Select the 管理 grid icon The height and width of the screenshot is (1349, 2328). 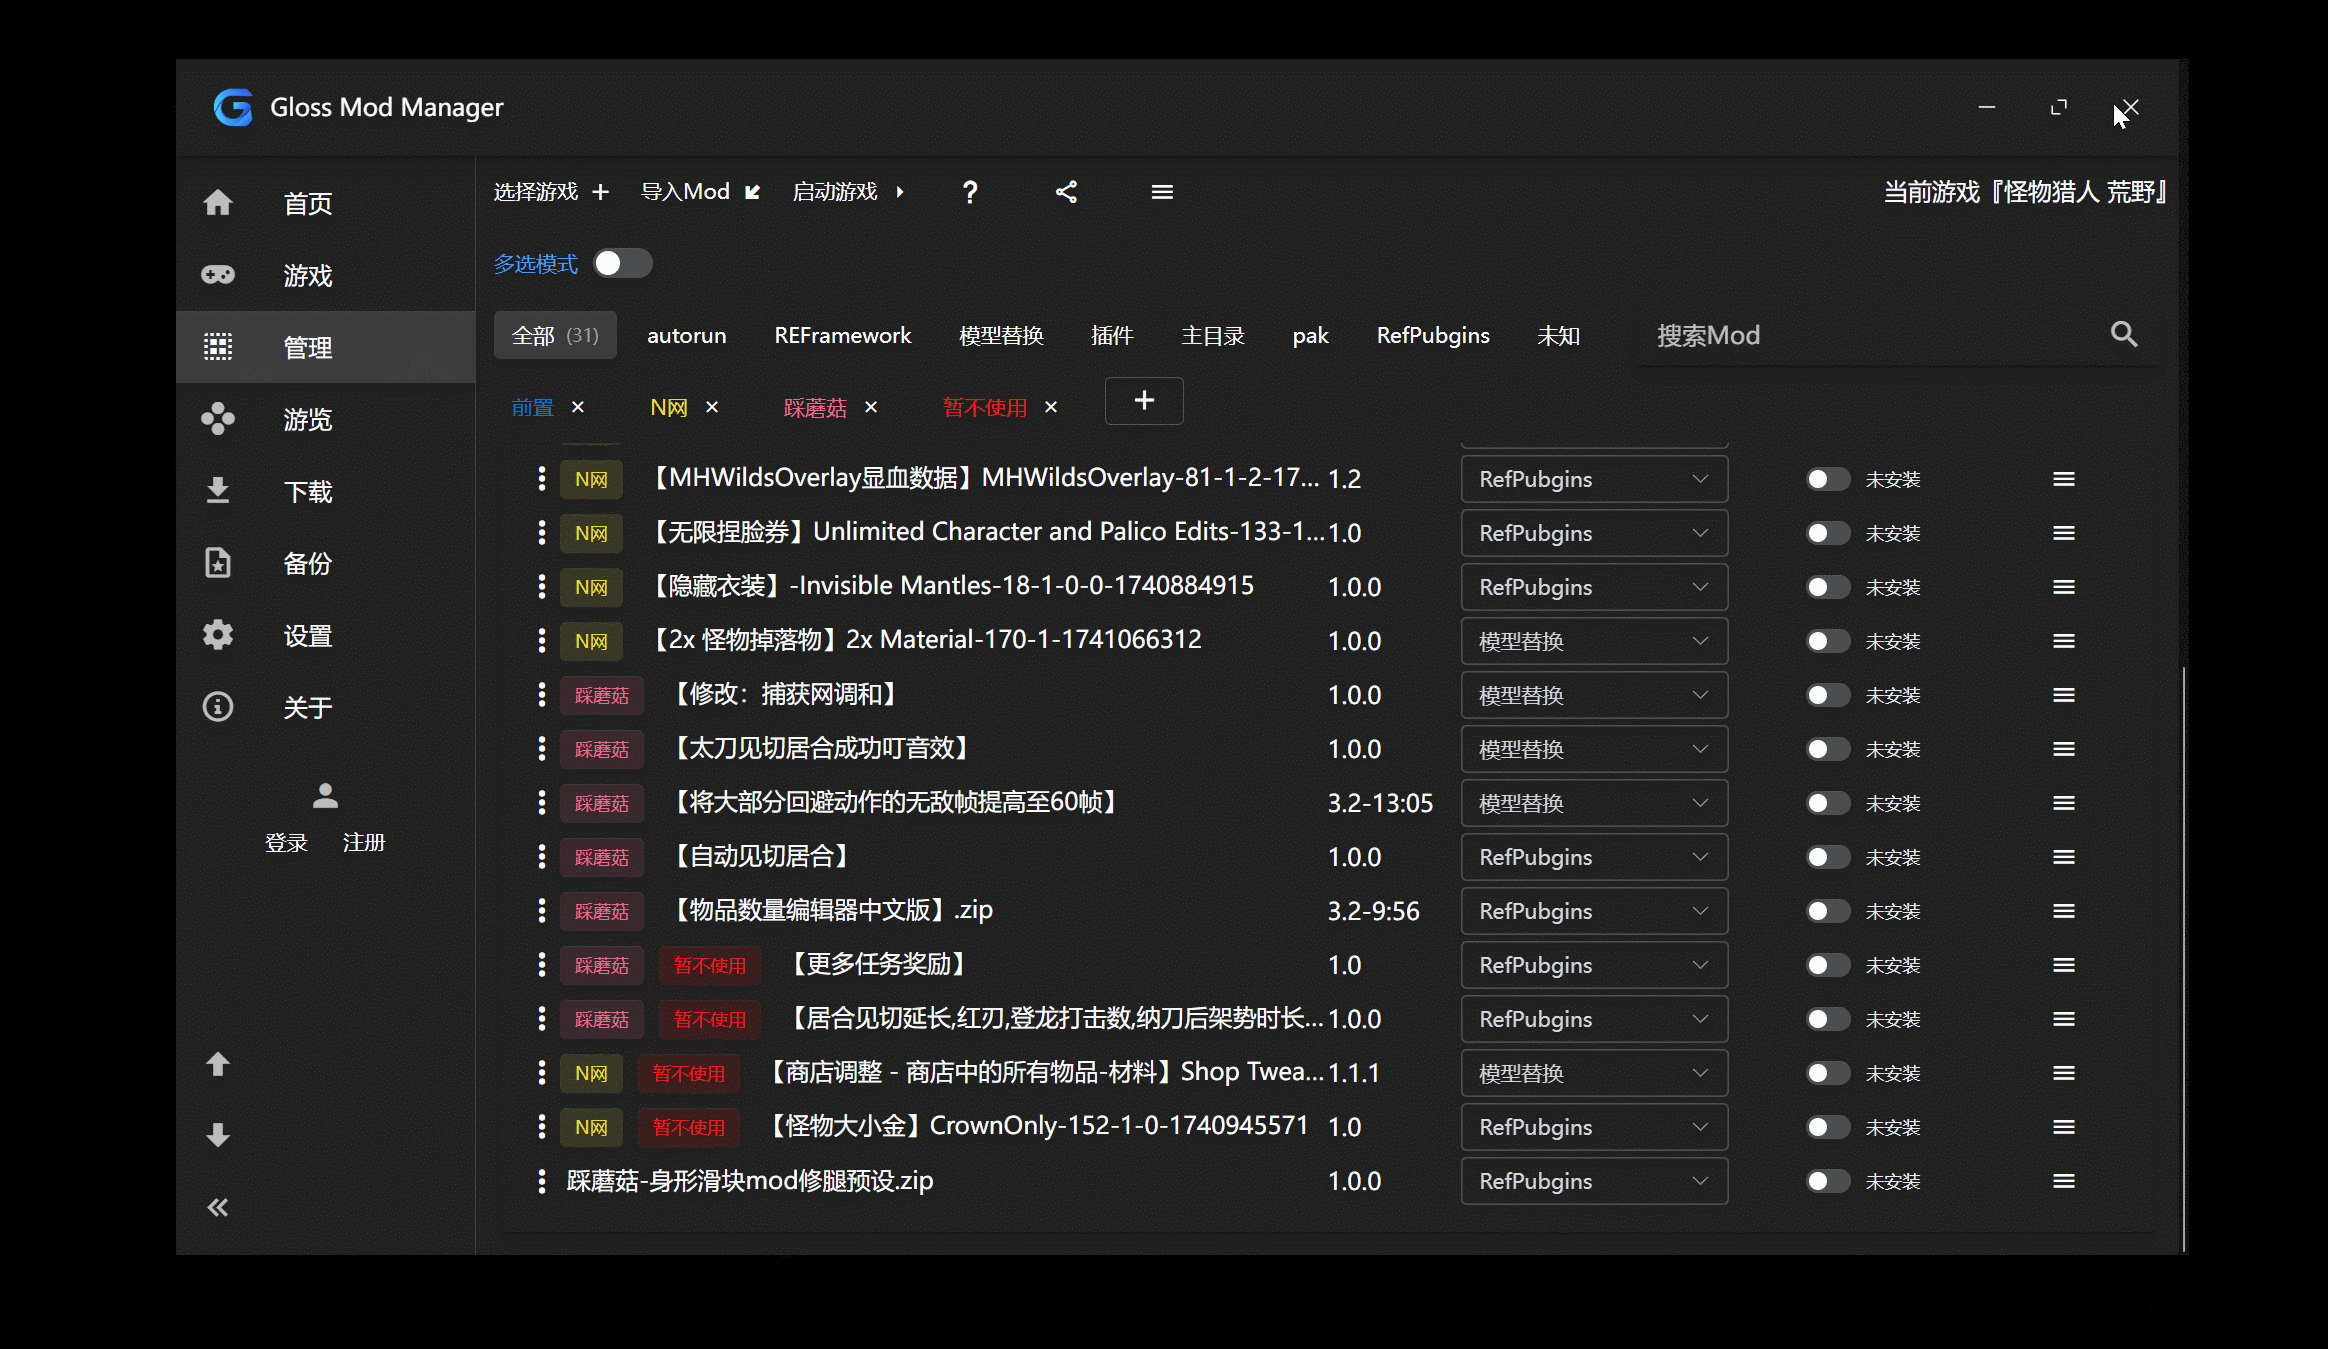tap(218, 347)
